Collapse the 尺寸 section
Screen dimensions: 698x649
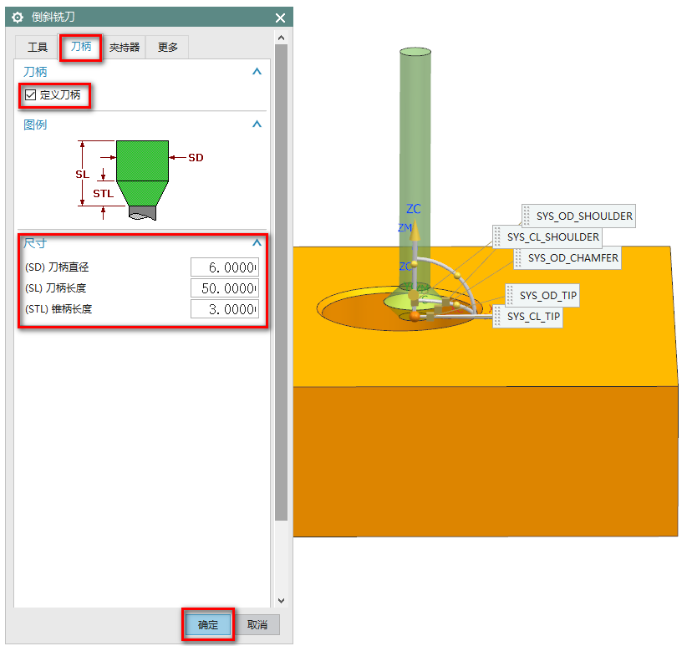pos(257,243)
